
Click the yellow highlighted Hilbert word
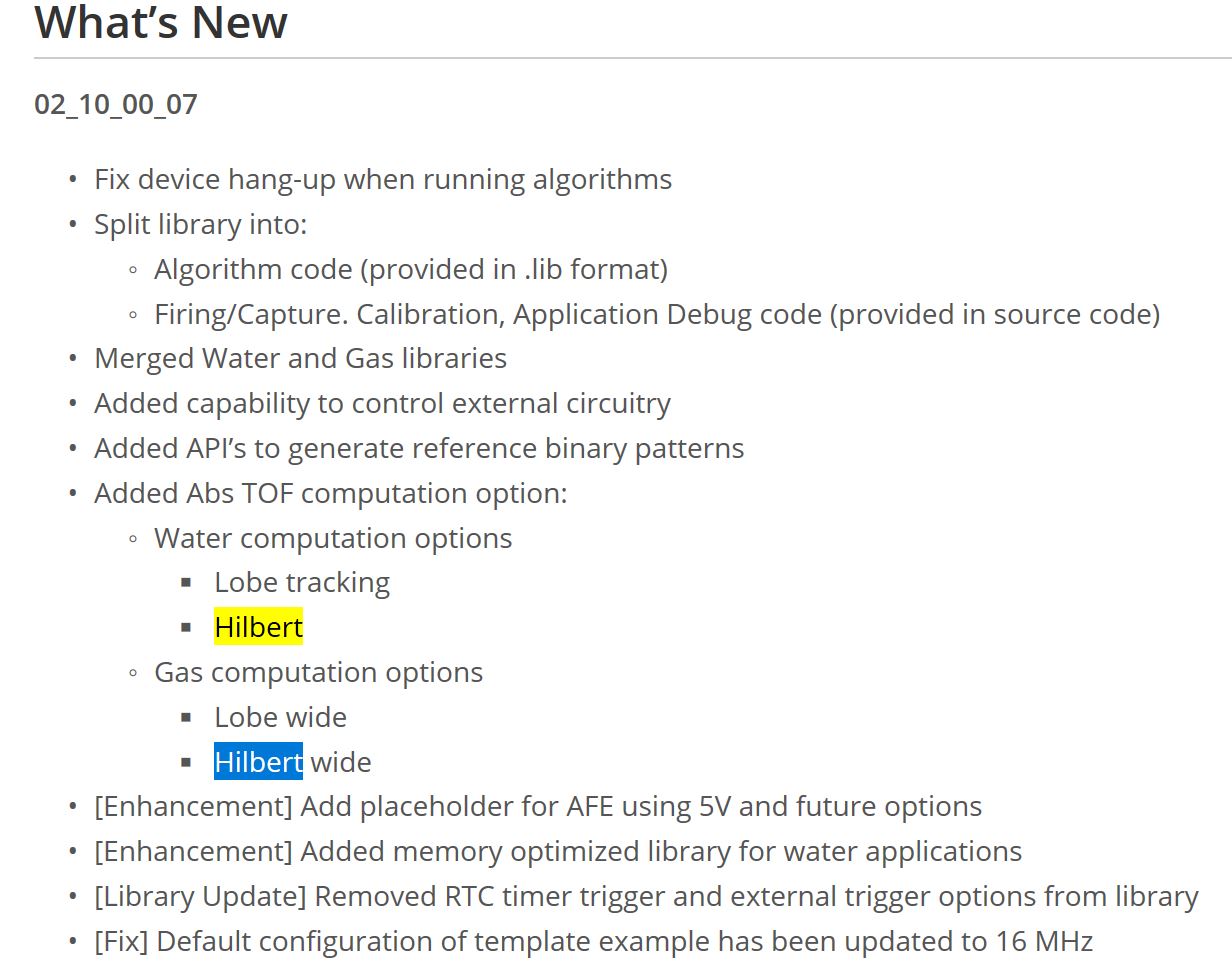tap(258, 627)
